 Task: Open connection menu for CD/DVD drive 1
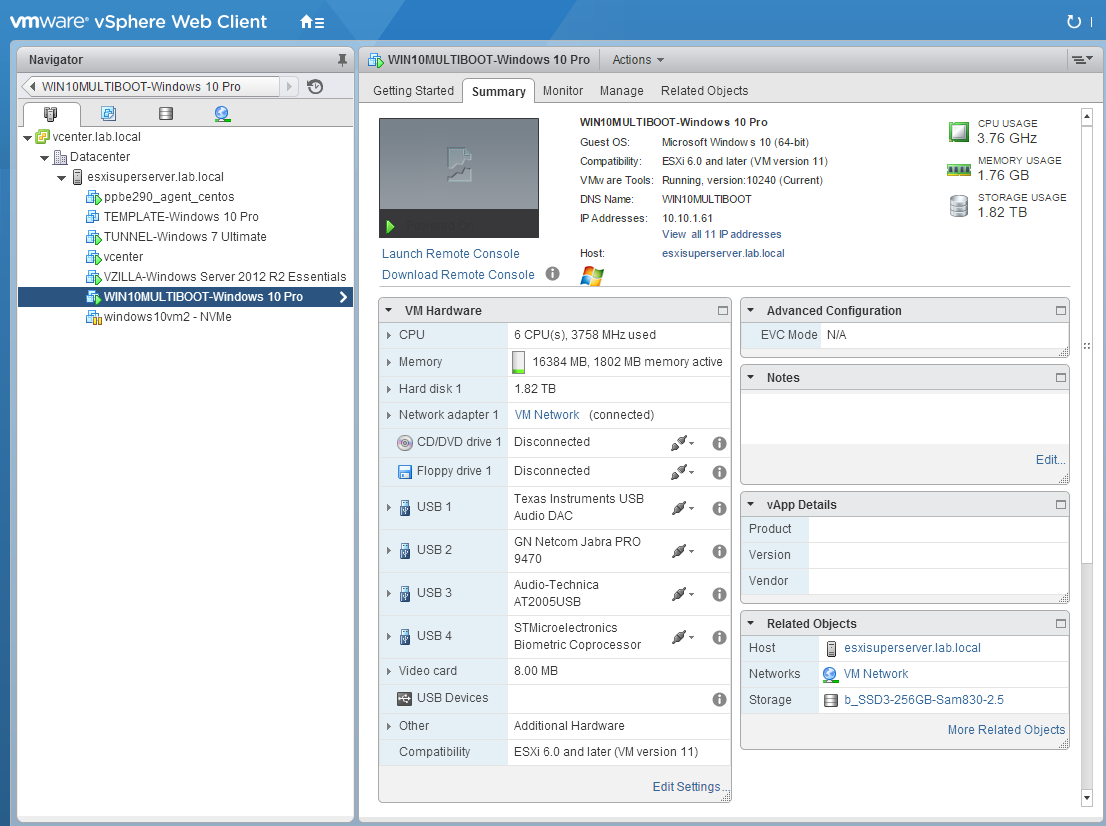(x=682, y=442)
